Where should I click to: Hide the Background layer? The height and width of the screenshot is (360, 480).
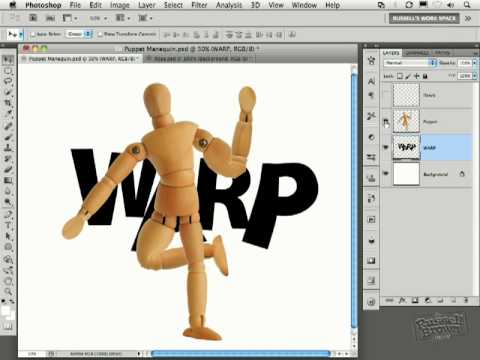click(x=386, y=174)
